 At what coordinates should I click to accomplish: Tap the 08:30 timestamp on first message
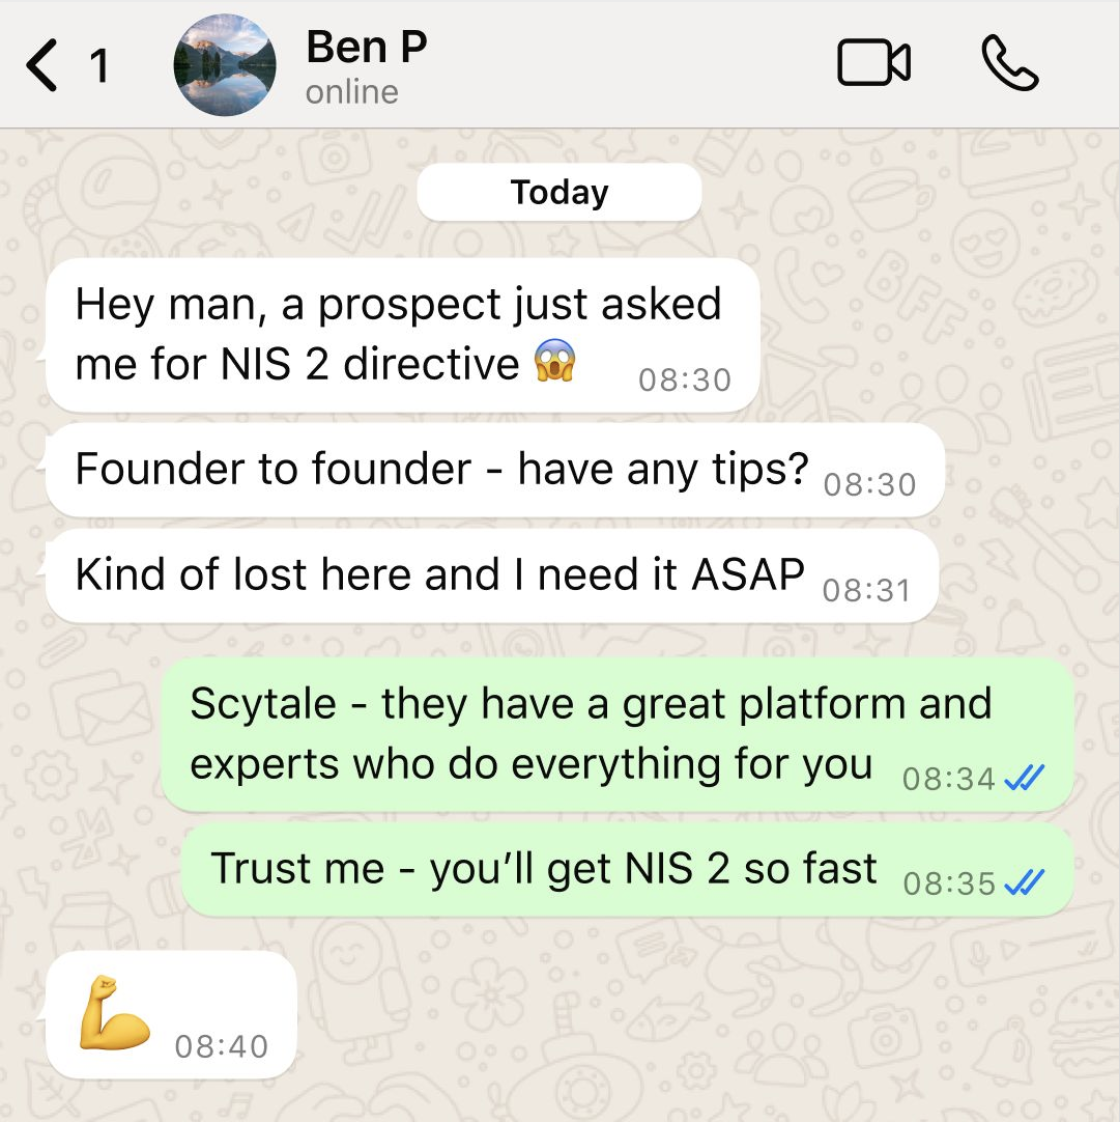(685, 380)
